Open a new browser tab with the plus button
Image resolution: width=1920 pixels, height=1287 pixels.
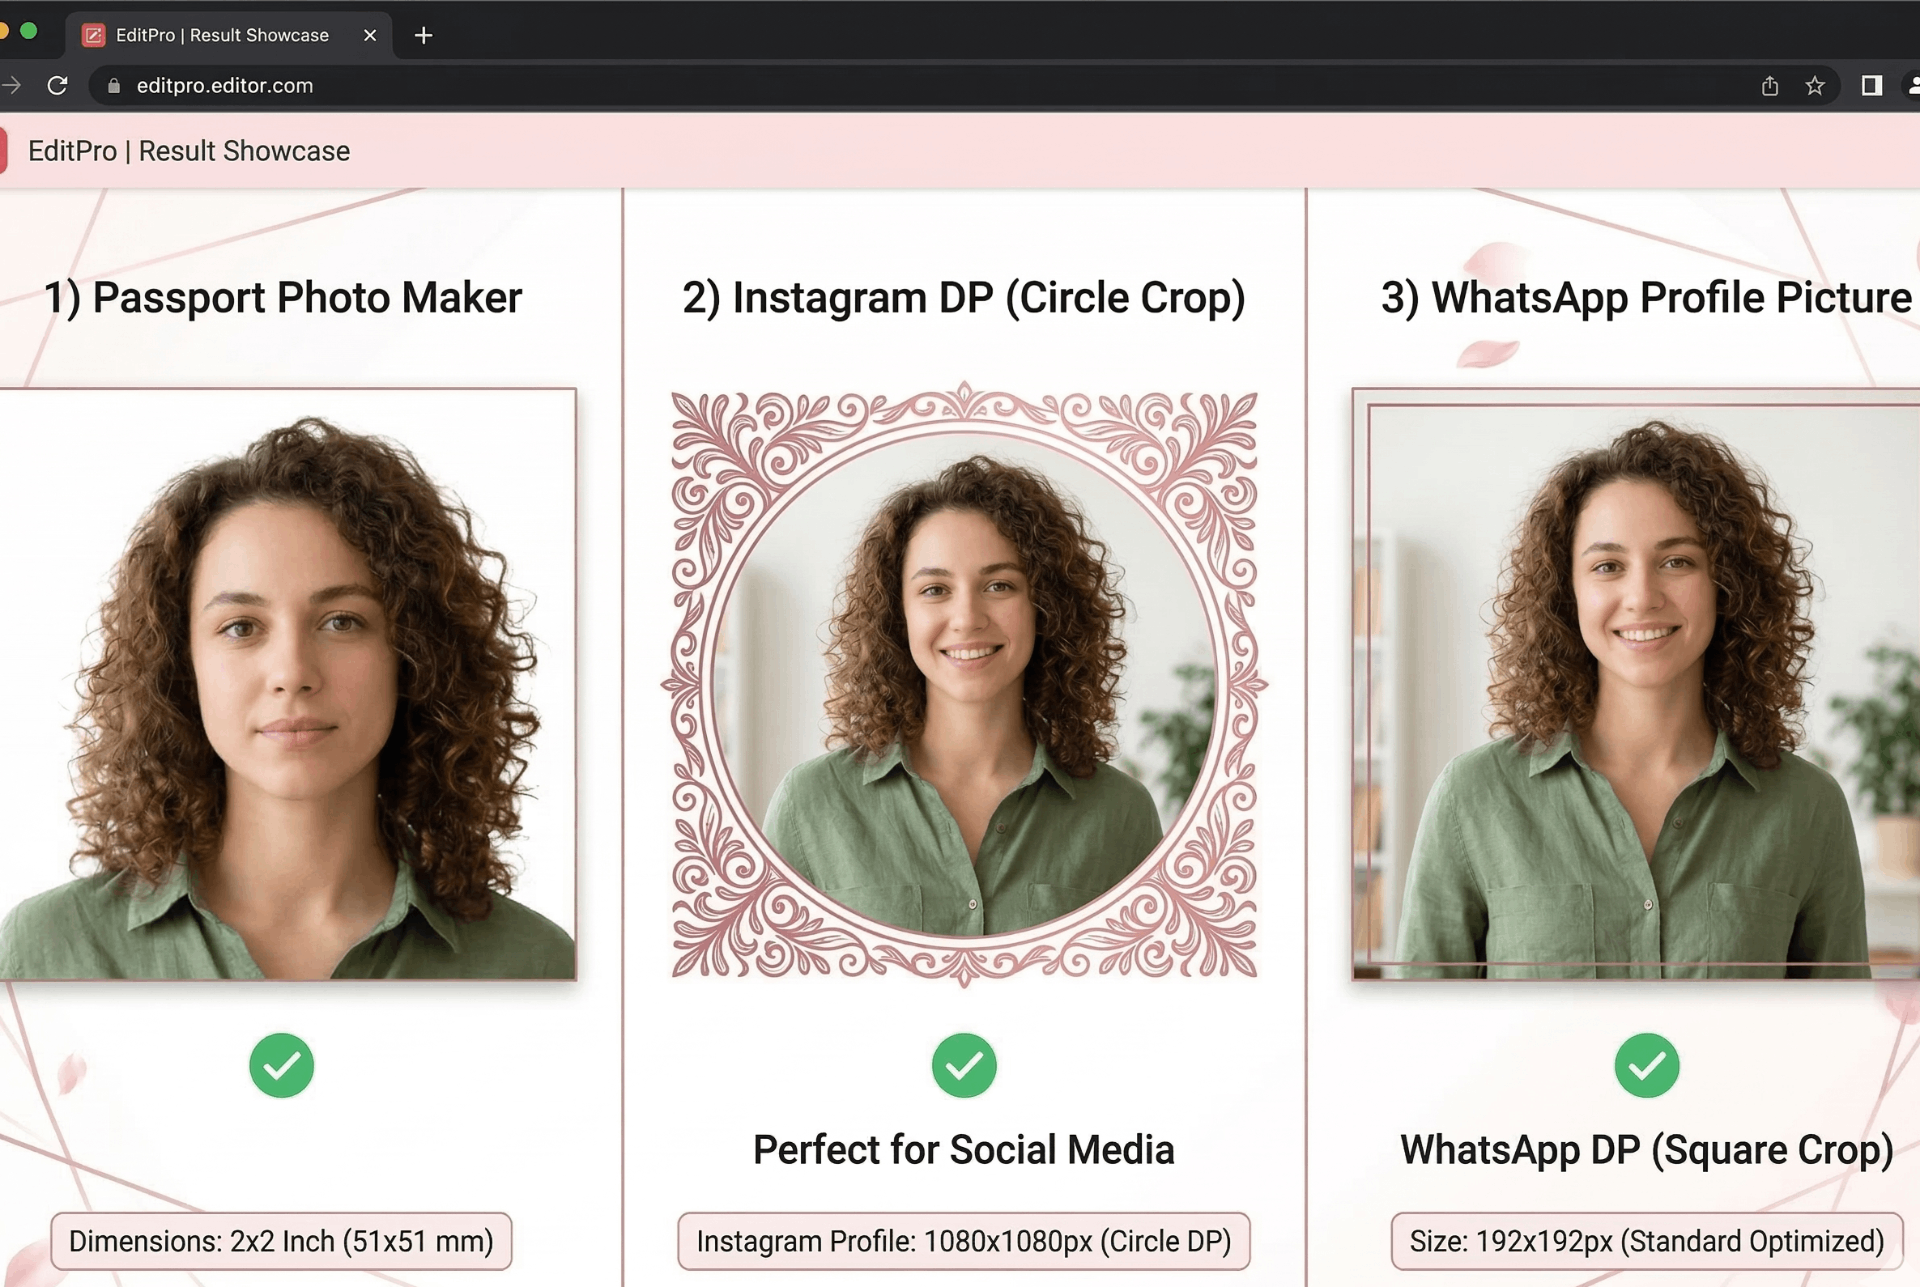423,35
